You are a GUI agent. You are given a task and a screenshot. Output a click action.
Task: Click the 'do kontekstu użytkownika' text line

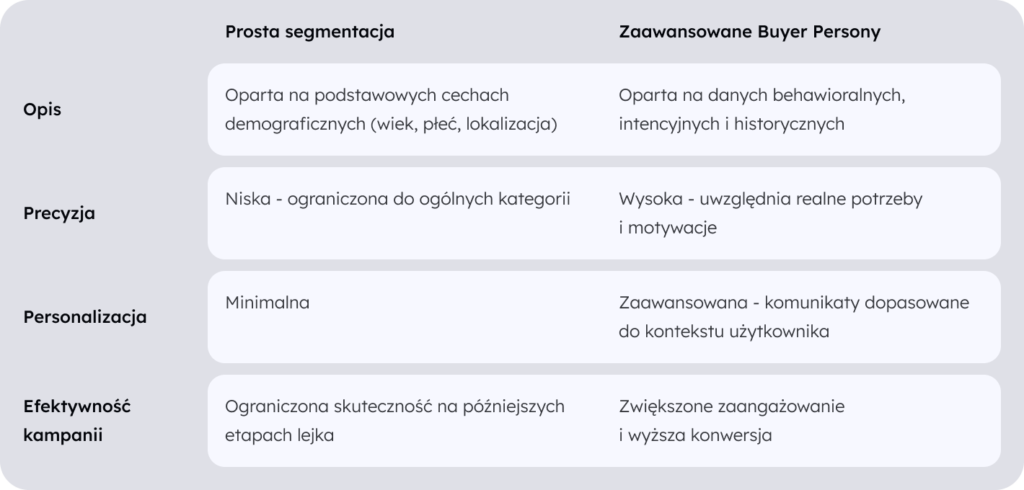pos(724,332)
